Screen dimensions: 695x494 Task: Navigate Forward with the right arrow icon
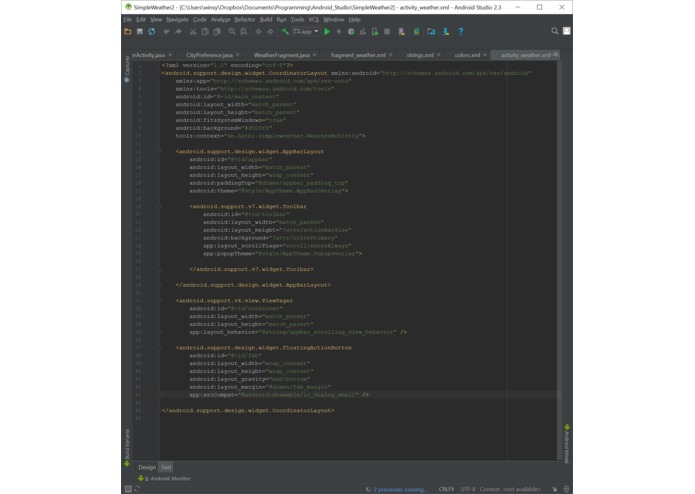click(270, 31)
